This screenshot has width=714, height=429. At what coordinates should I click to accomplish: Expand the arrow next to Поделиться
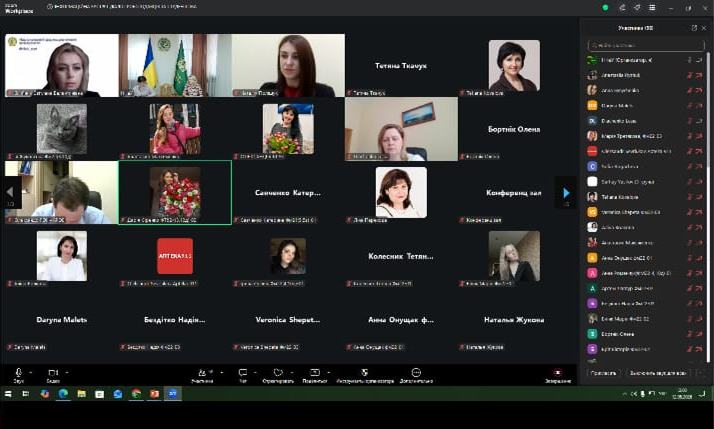328,373
